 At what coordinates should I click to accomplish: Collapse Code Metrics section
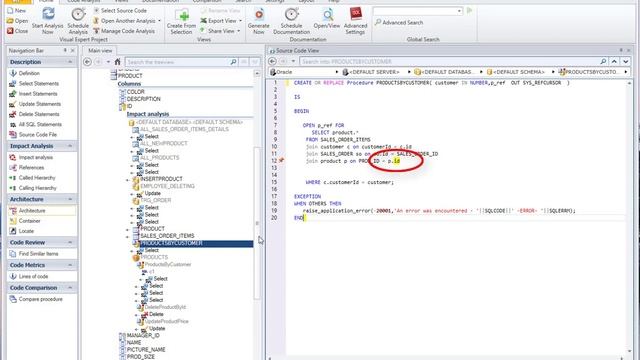70,265
